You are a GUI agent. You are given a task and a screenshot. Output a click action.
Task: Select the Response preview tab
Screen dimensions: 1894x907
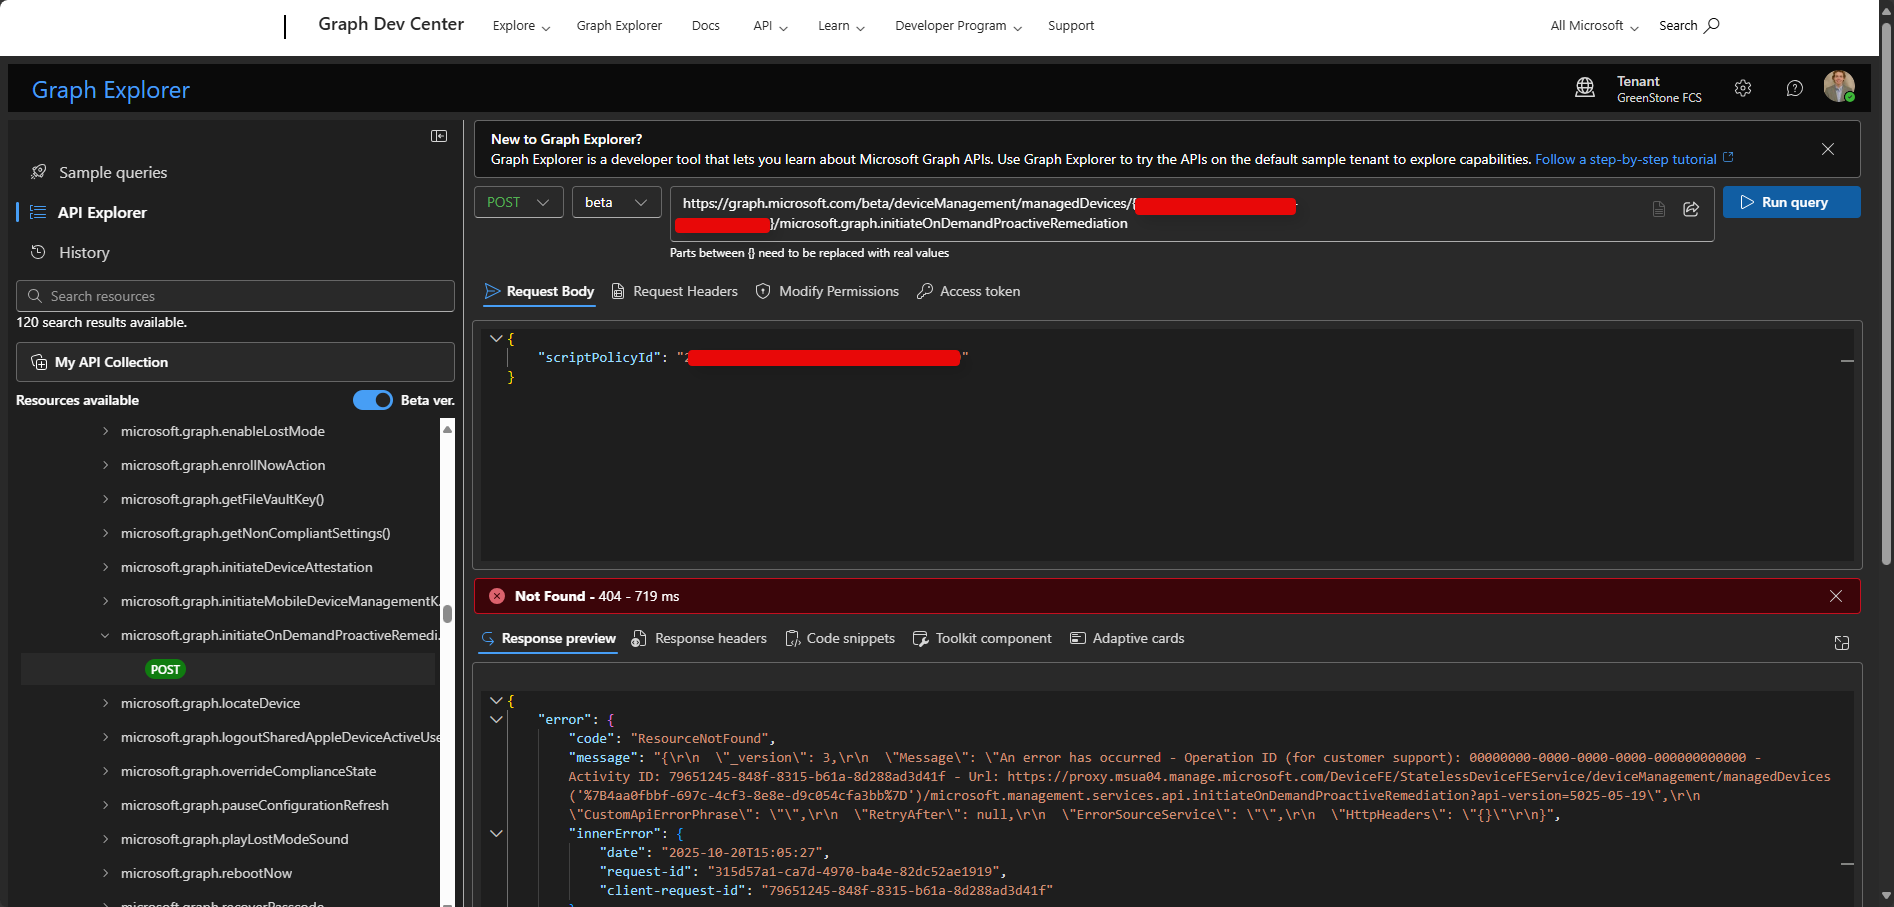548,638
